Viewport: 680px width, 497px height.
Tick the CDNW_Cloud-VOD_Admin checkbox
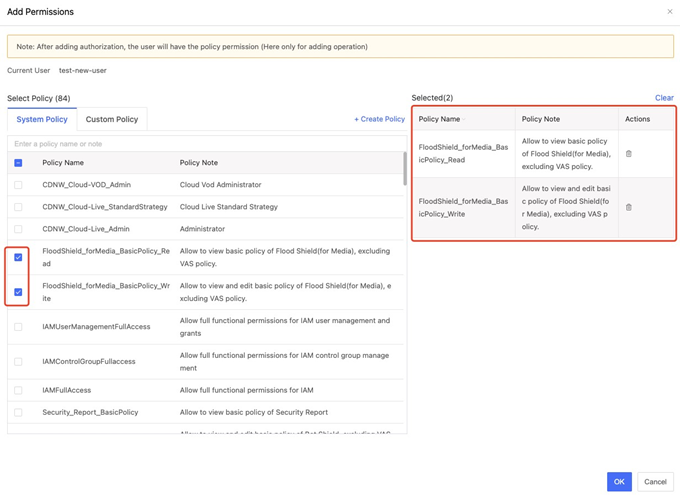(x=18, y=185)
